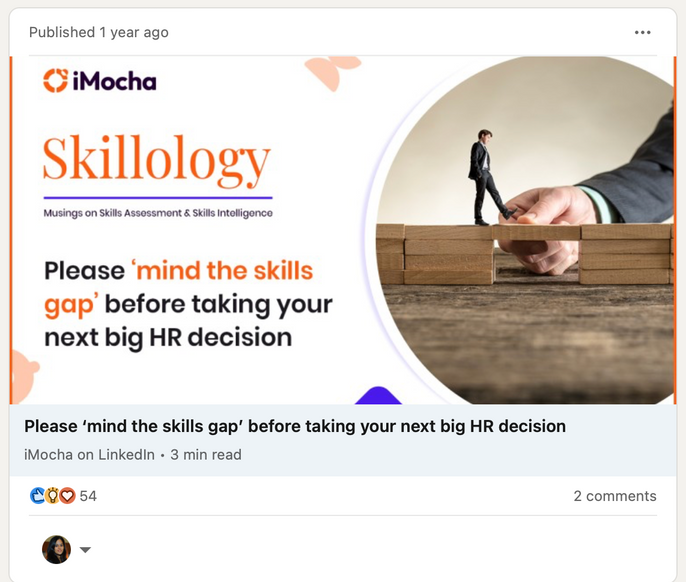
Task: Click the heart love reaction icon
Action: click(67, 496)
